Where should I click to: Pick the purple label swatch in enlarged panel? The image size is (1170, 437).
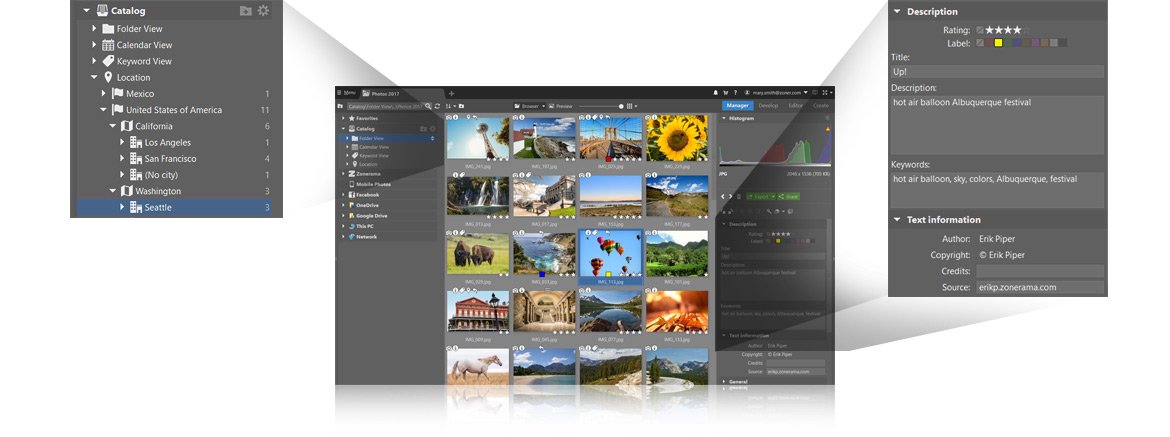tap(1035, 43)
